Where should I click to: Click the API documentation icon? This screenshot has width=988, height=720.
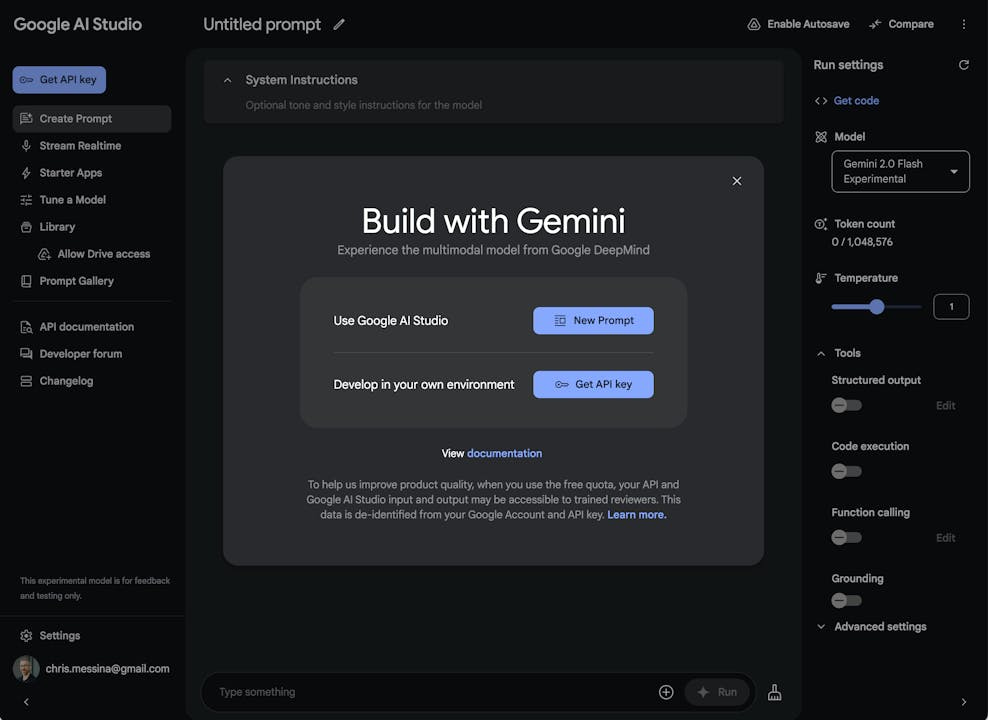pyautogui.click(x=26, y=328)
